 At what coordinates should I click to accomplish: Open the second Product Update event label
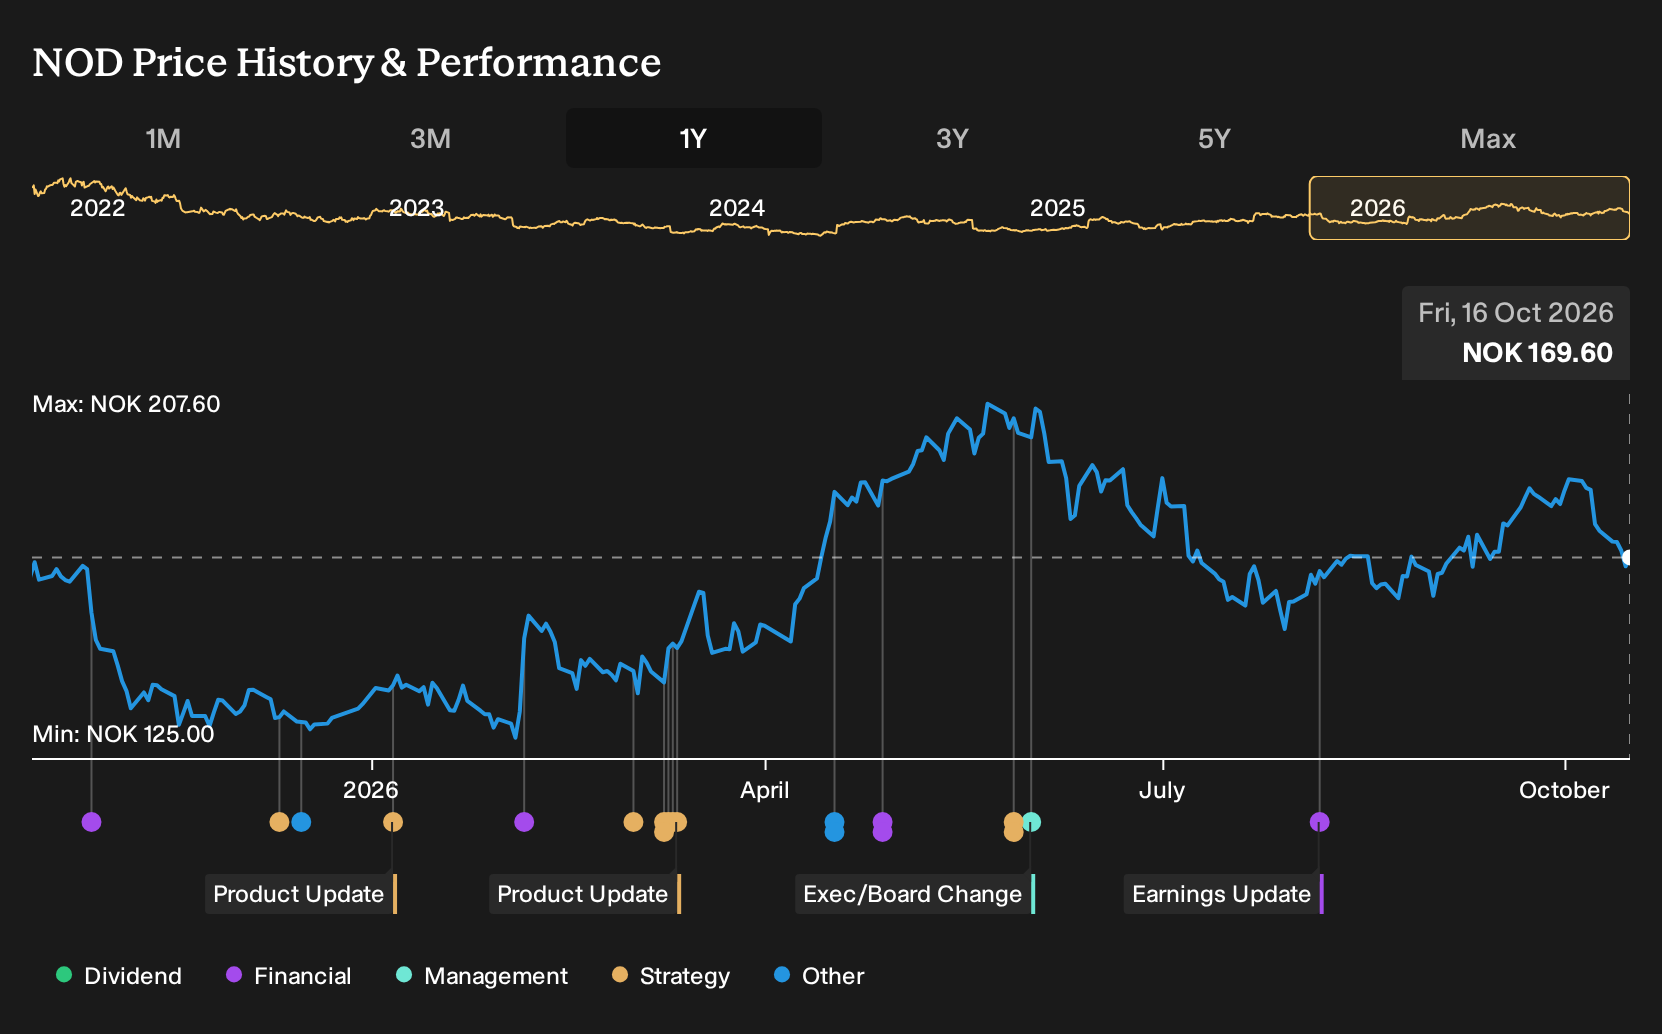click(585, 894)
